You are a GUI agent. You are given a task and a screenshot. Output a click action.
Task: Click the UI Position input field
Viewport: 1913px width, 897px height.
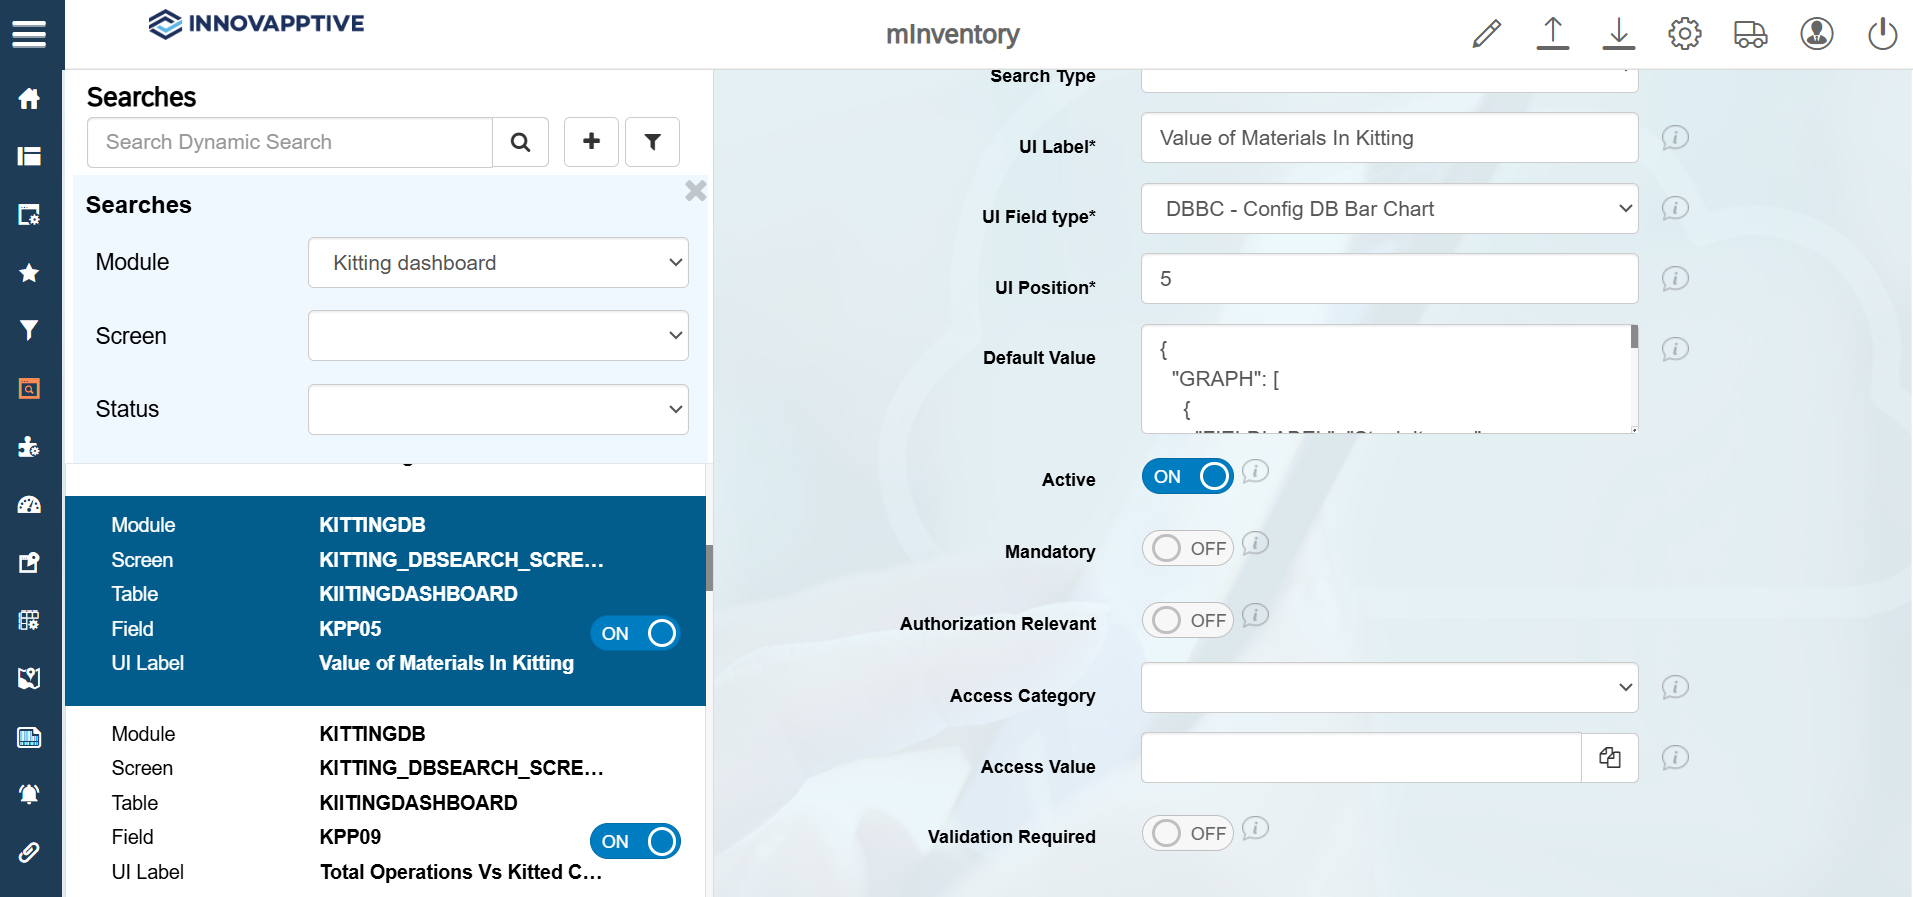click(1389, 279)
